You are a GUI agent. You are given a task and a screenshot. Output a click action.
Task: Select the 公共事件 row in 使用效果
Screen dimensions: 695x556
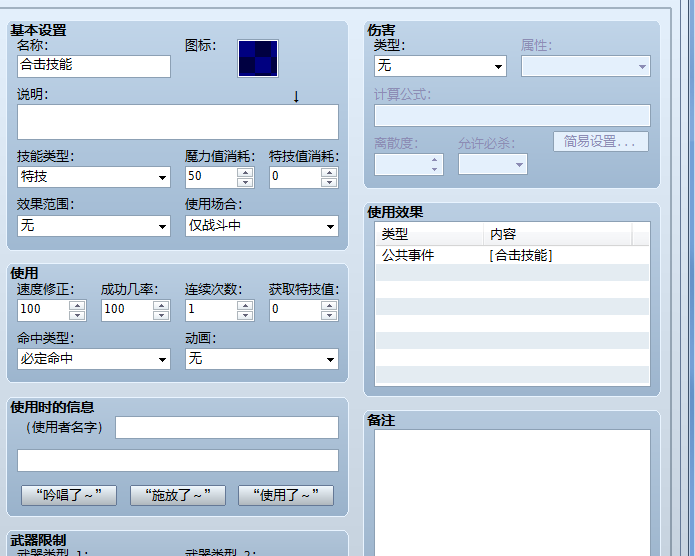coord(512,255)
